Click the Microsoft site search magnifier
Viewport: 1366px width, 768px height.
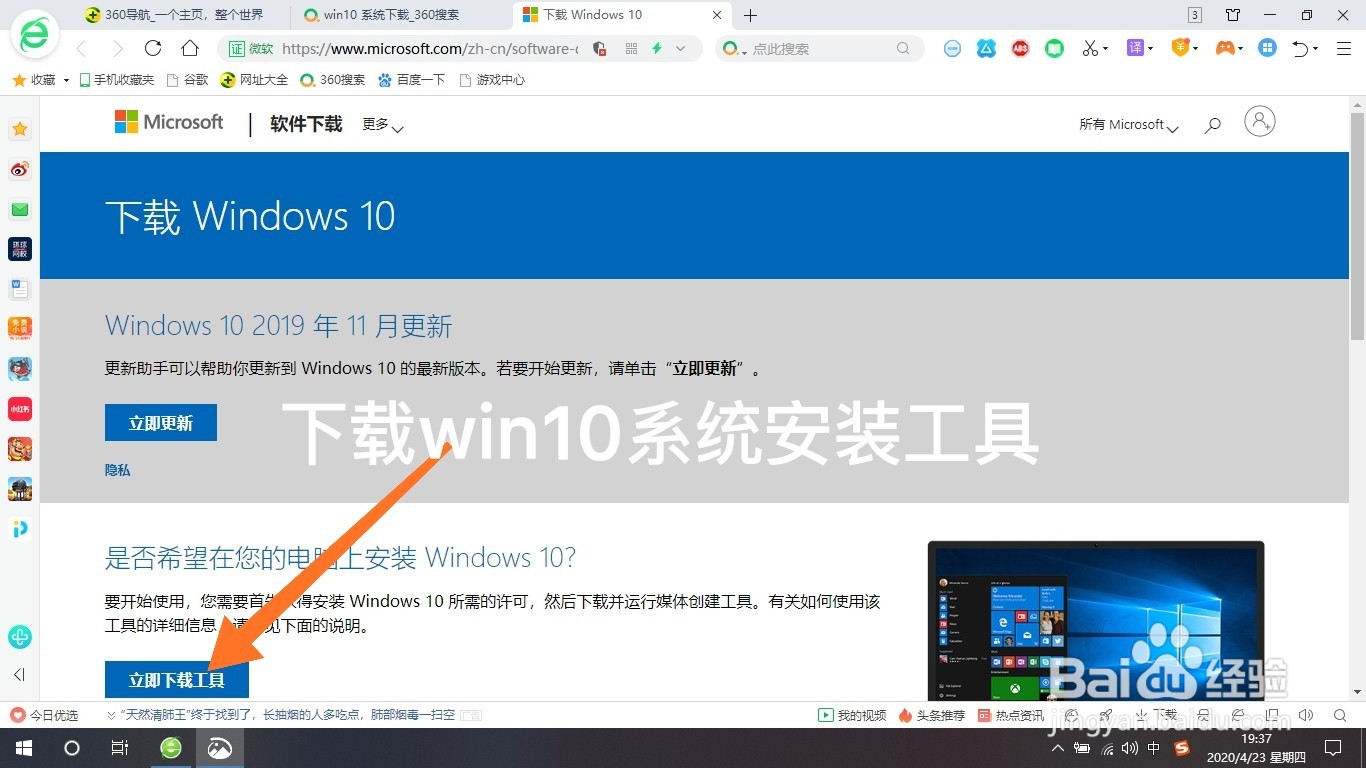[x=1213, y=125]
